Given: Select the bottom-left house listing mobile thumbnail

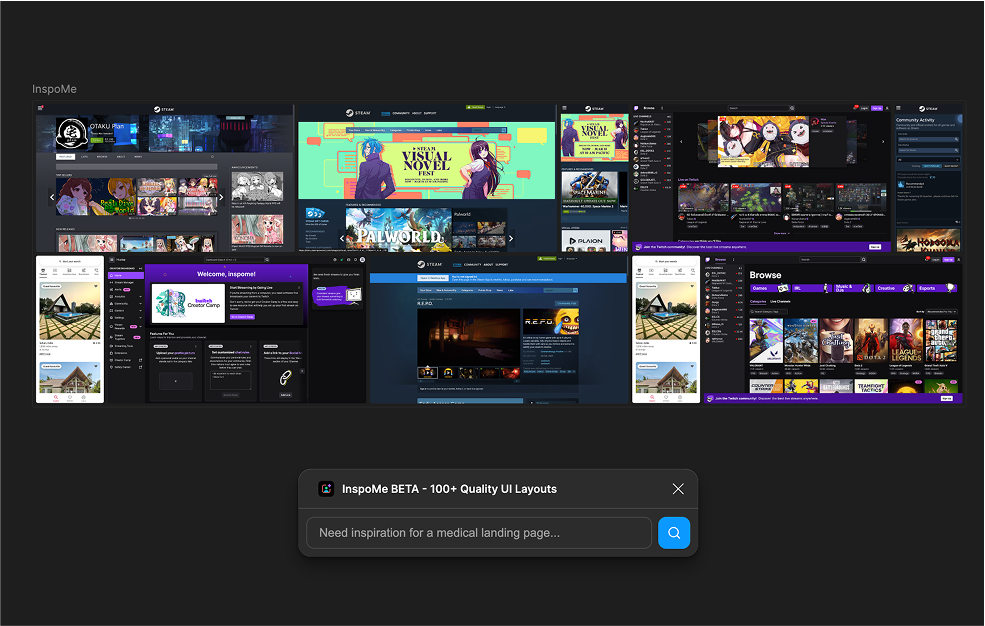Looking at the screenshot, I should 70,329.
